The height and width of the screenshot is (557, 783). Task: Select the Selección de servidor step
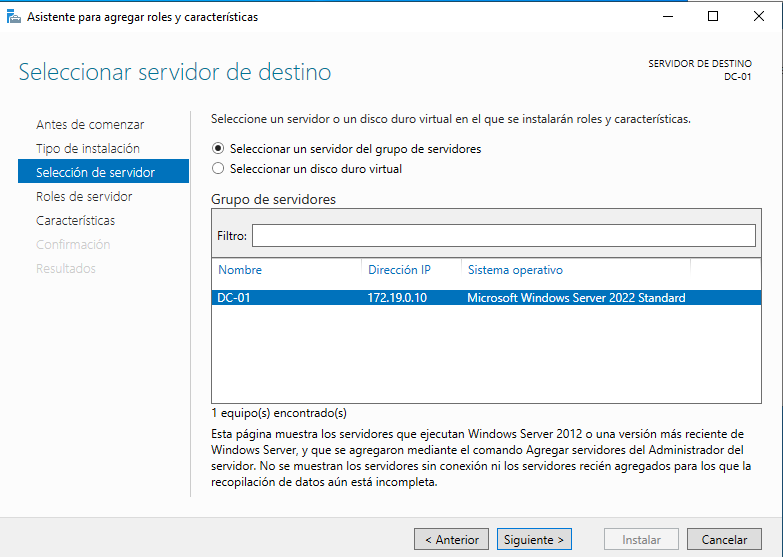[103, 171]
